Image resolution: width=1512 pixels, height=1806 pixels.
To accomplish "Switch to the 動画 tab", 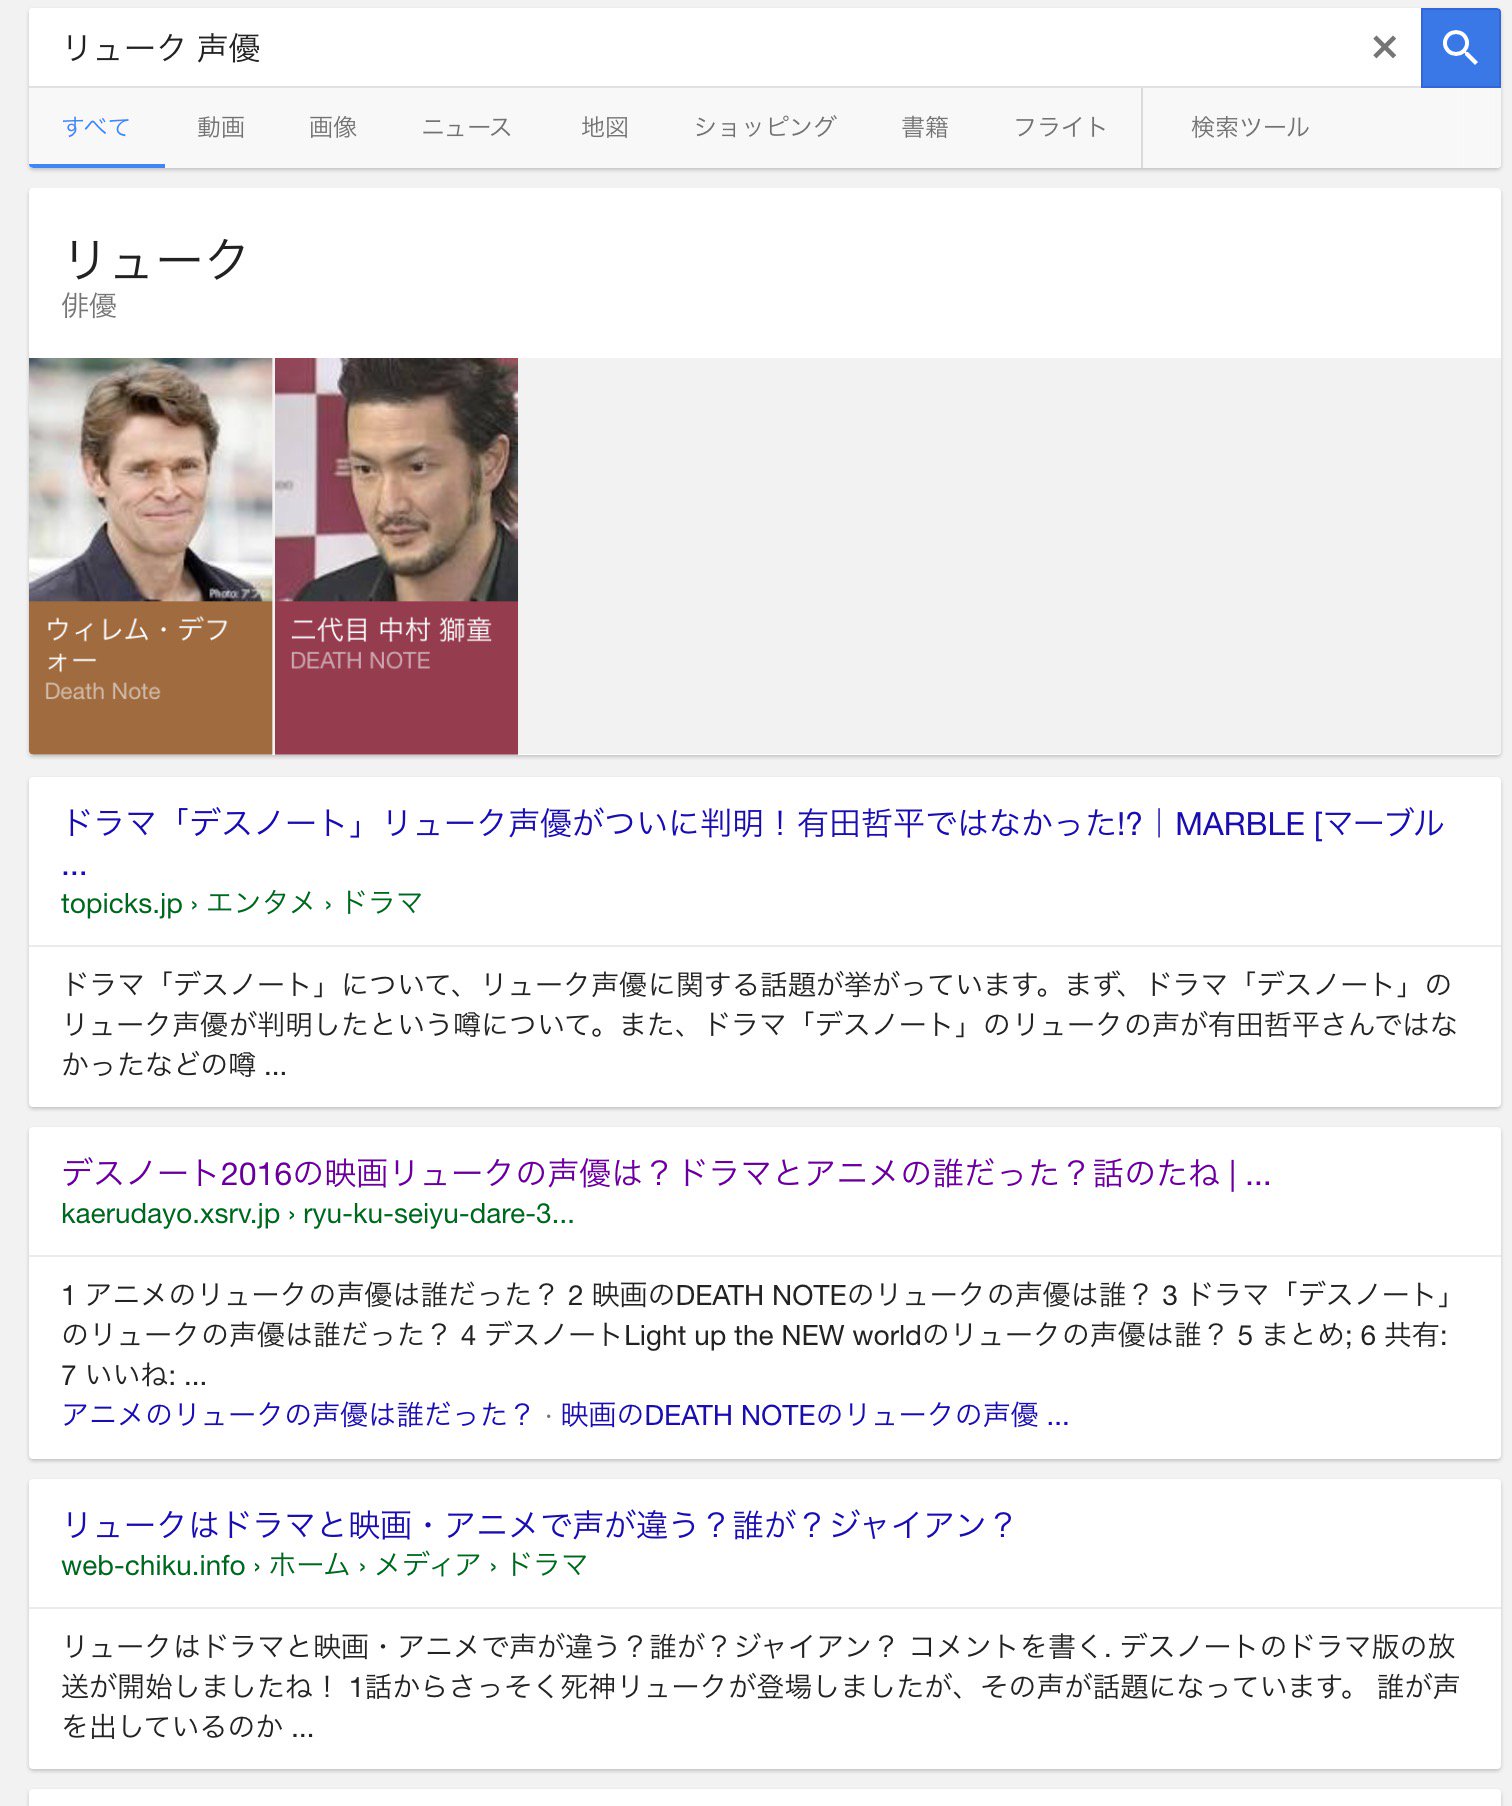I will coord(220,127).
